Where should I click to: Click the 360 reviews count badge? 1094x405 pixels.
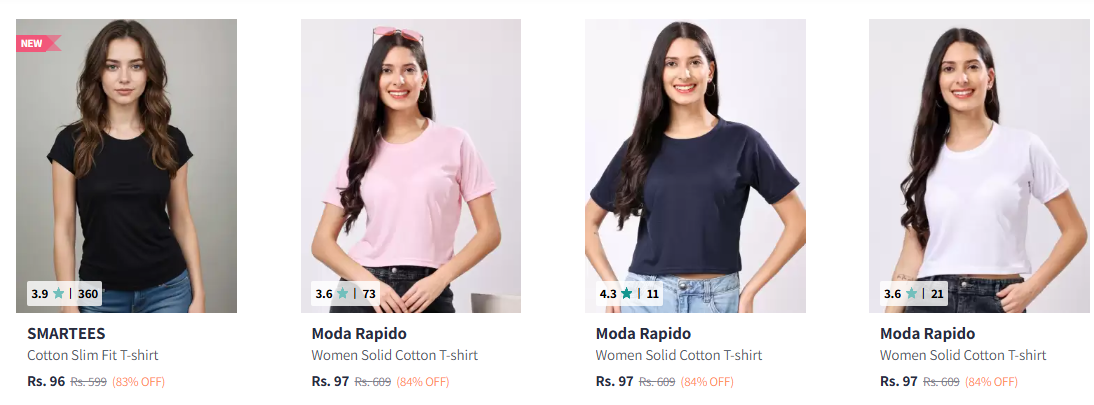tap(88, 294)
